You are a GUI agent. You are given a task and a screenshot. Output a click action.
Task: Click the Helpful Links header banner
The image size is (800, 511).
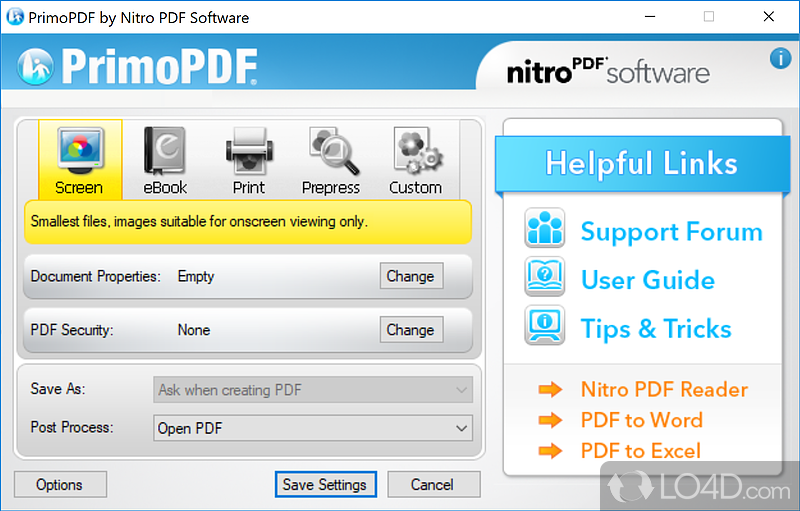pos(642,164)
